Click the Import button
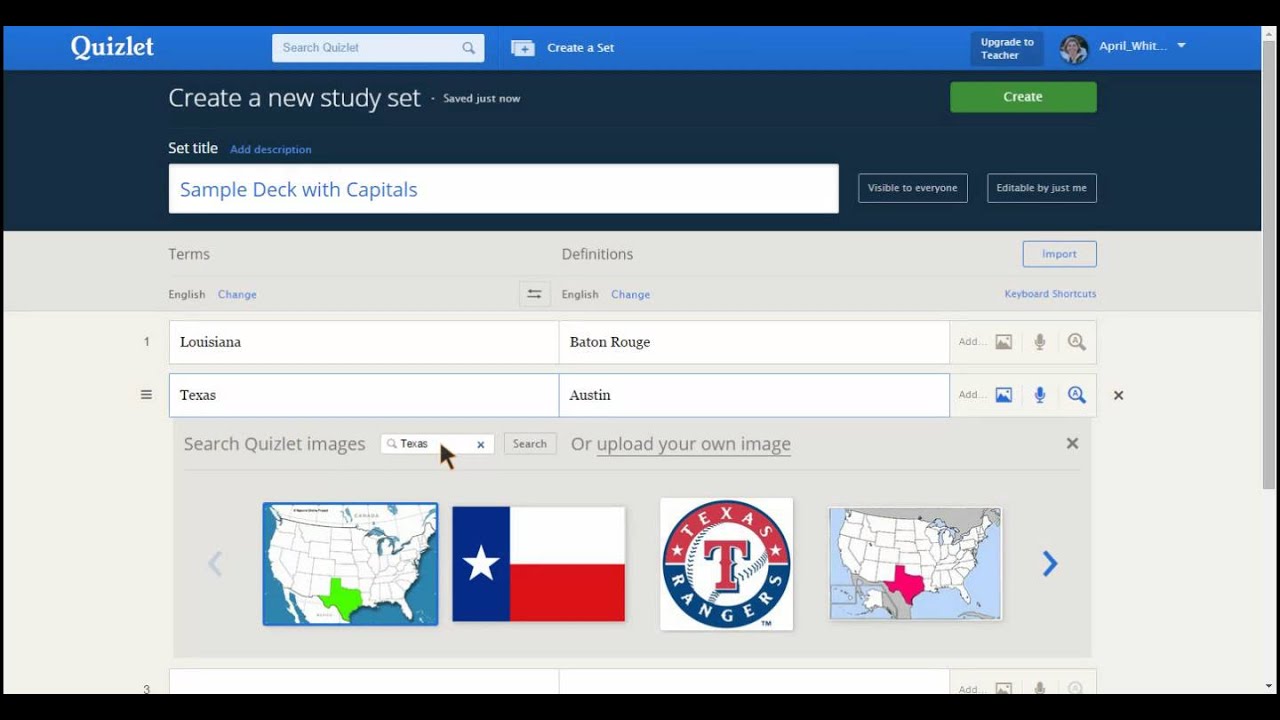Screen dimensions: 1280x720 click(1059, 254)
